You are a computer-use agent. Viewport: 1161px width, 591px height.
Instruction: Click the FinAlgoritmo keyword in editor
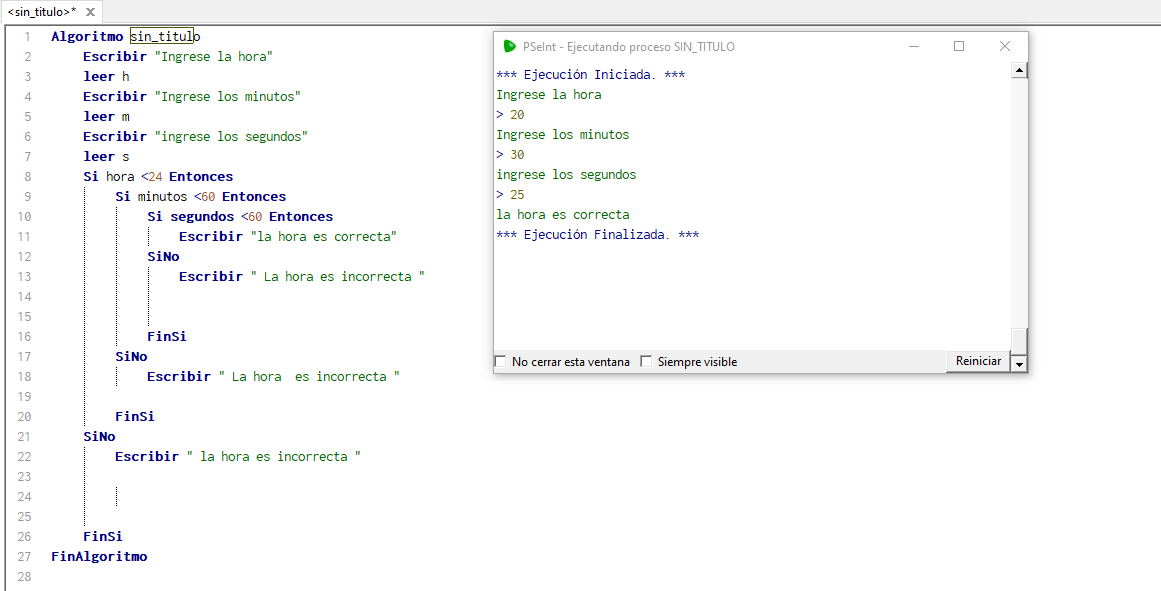pos(99,557)
